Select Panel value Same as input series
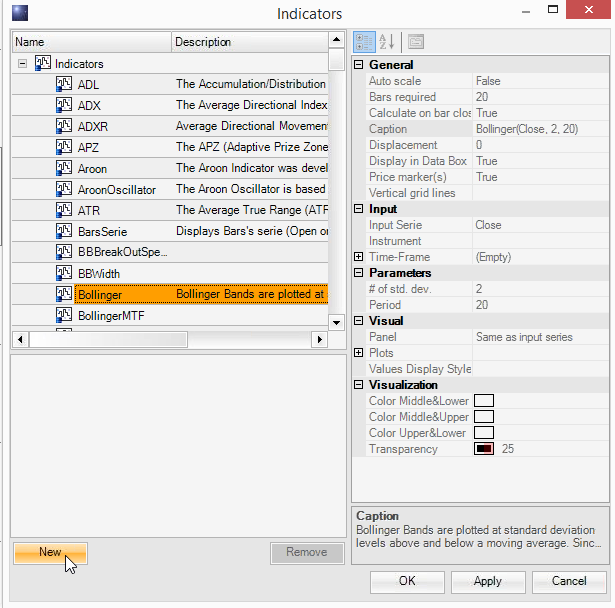Viewport: 615px width, 608px height. click(x=540, y=337)
